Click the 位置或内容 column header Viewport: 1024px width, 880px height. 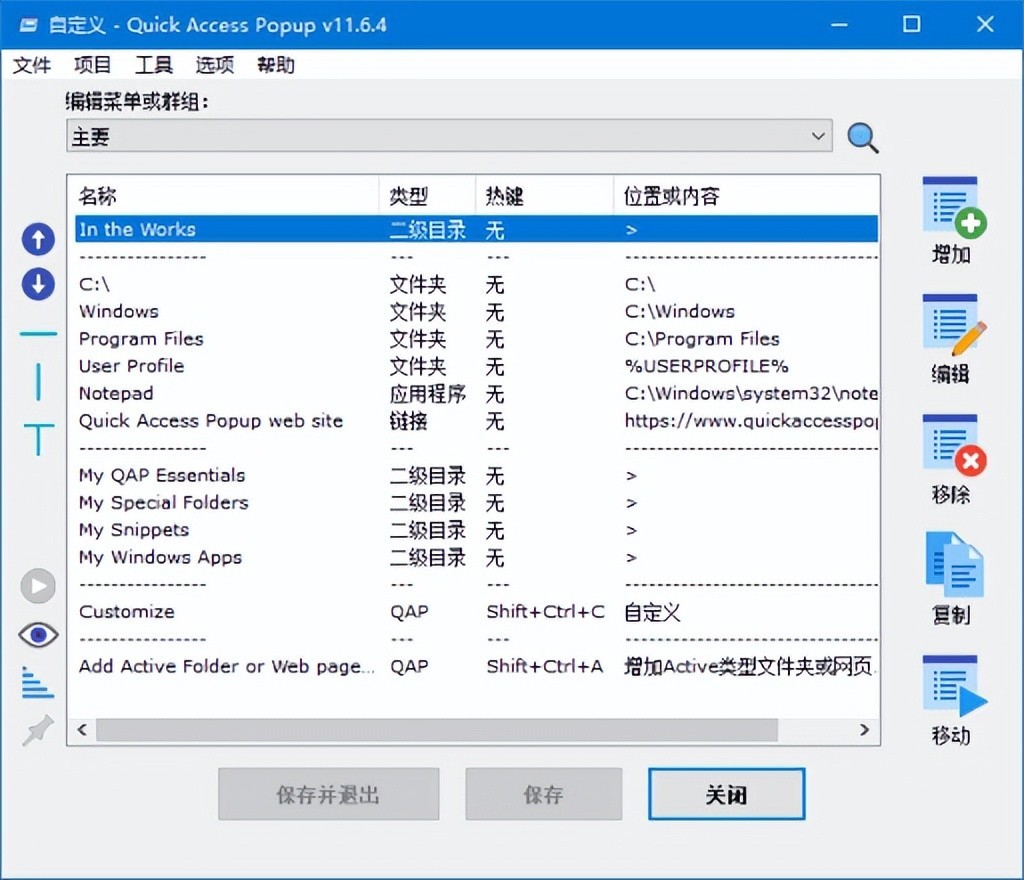pos(746,195)
